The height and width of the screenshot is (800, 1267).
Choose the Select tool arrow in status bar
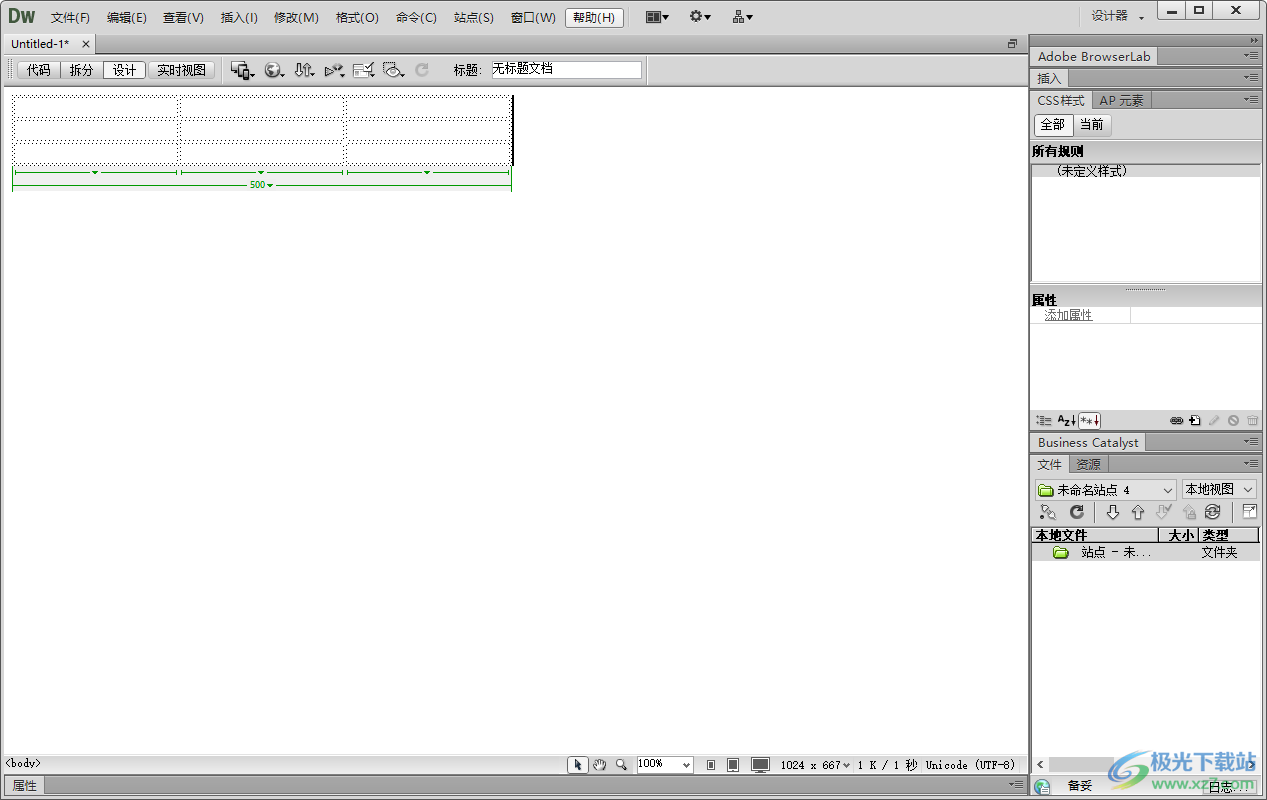[578, 764]
